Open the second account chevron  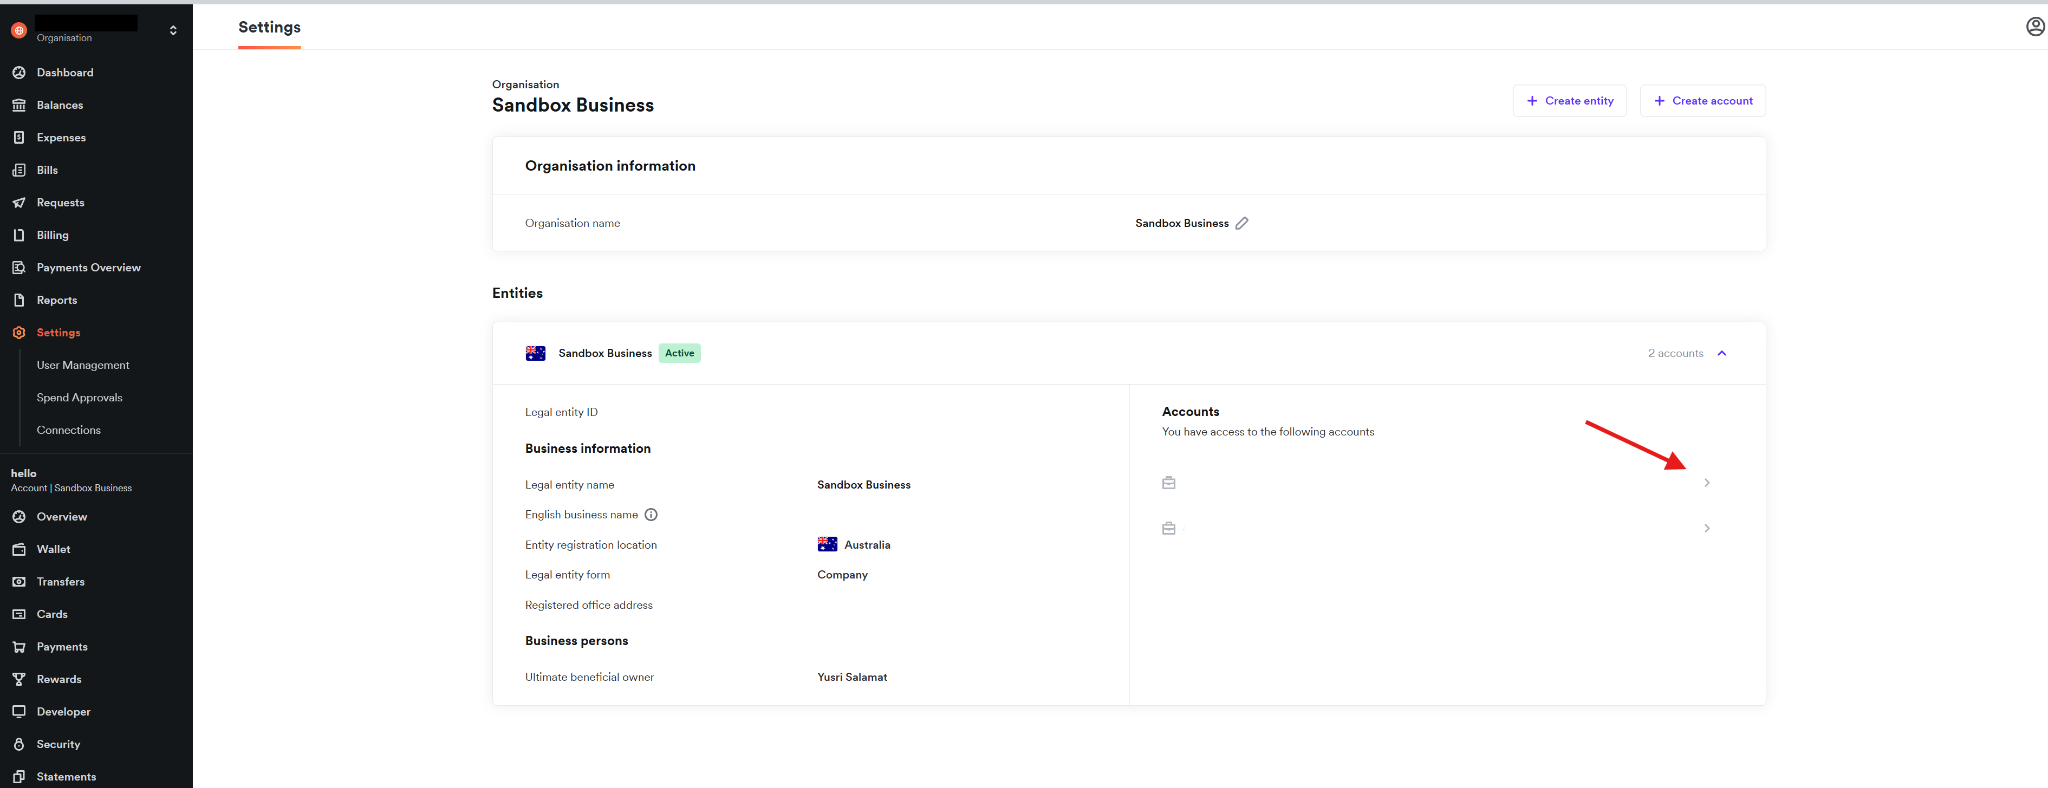click(1706, 528)
